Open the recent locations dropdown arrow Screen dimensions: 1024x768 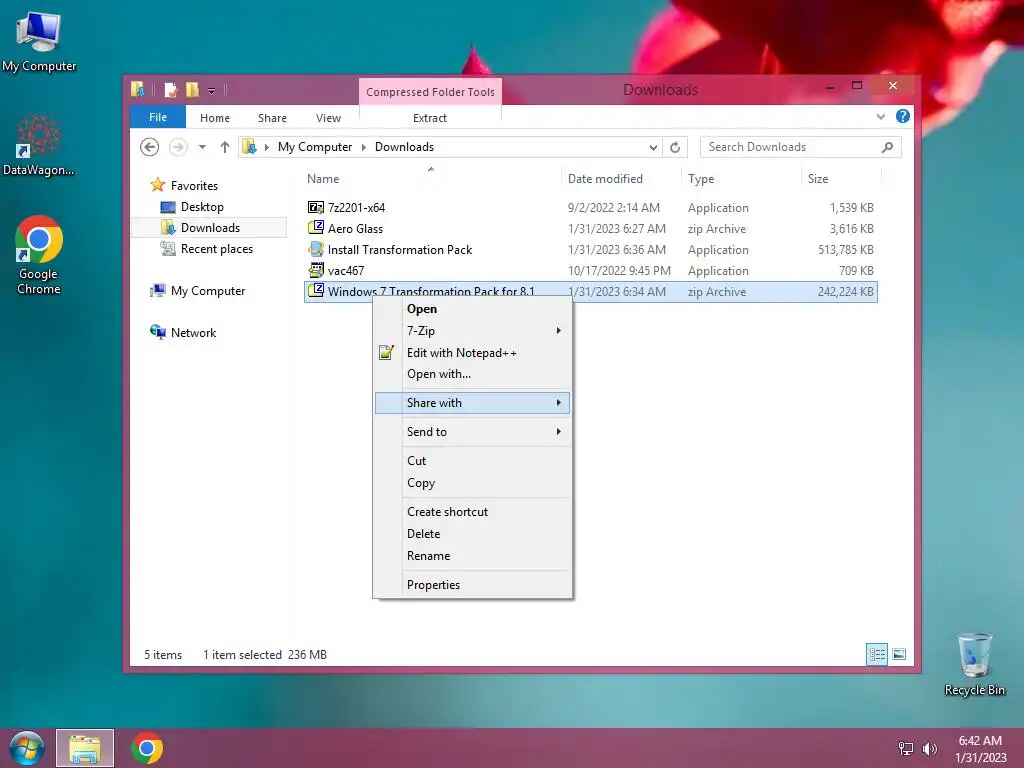202,147
